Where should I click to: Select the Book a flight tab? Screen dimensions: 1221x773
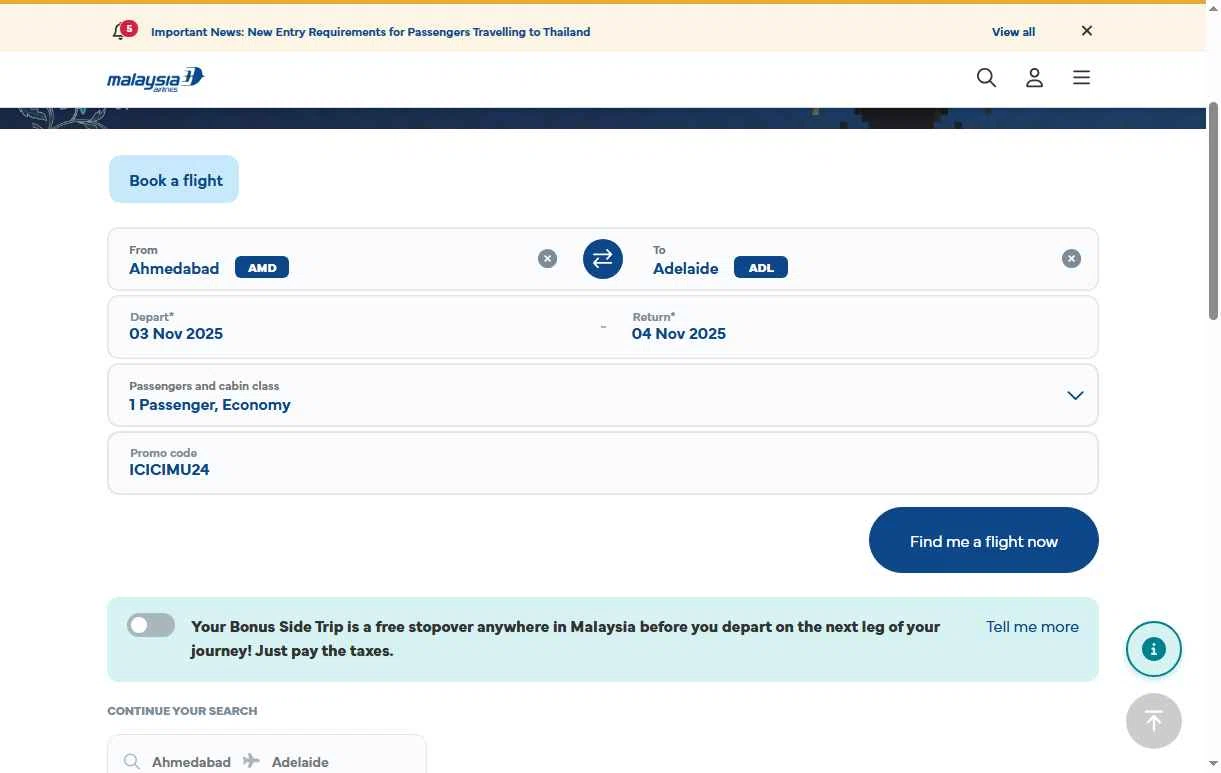click(x=174, y=180)
